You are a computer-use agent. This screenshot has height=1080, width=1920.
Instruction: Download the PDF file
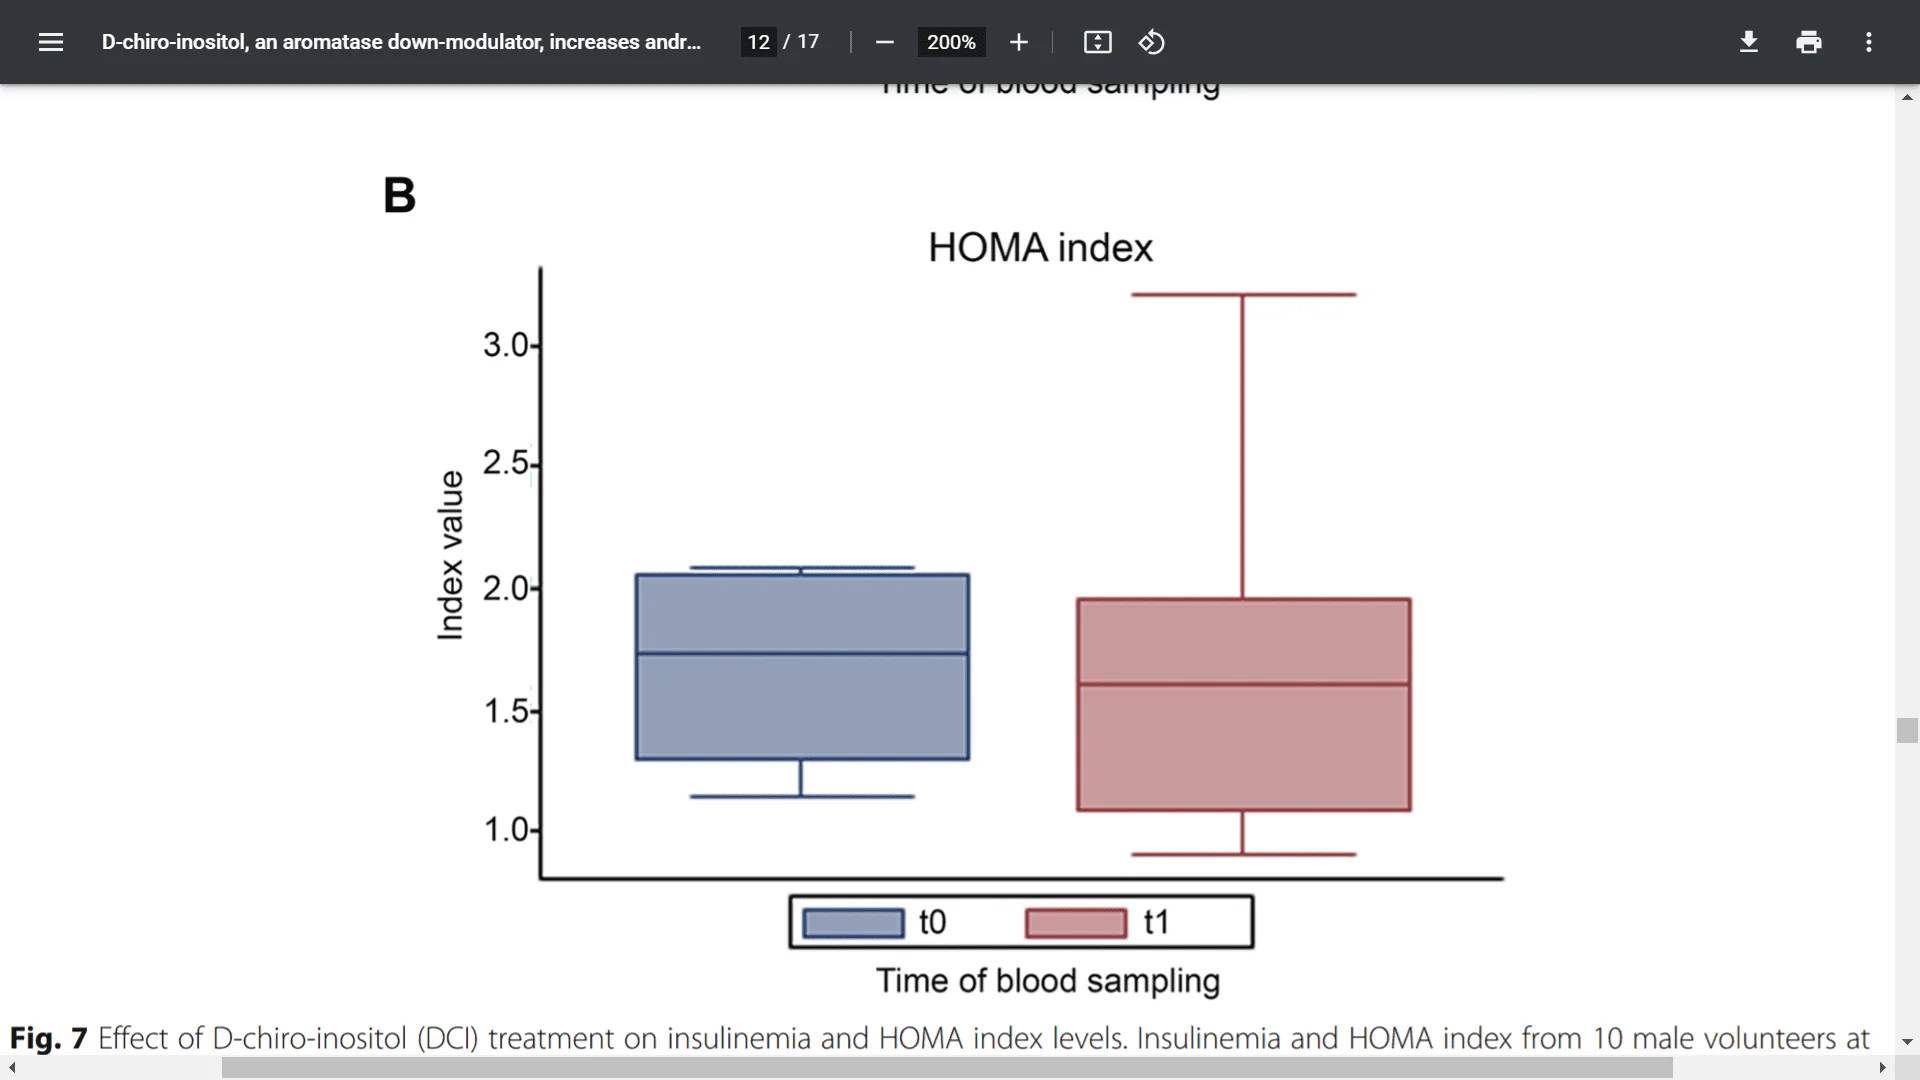click(1748, 42)
